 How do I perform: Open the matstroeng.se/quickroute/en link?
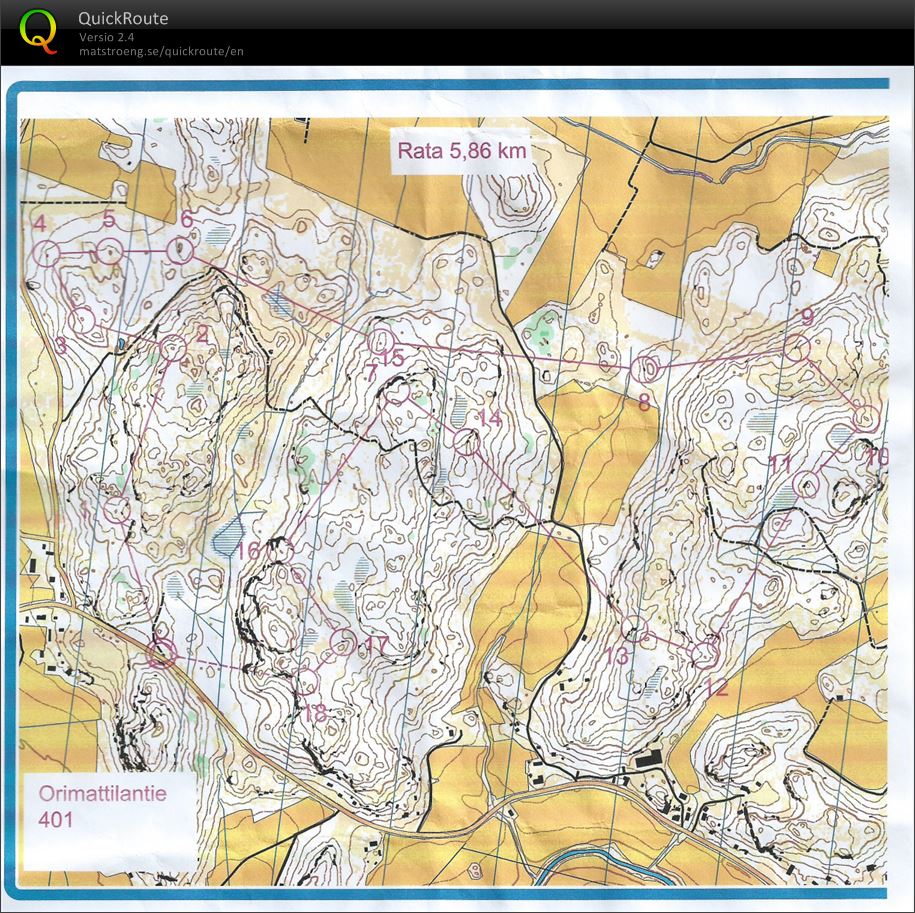coord(161,51)
